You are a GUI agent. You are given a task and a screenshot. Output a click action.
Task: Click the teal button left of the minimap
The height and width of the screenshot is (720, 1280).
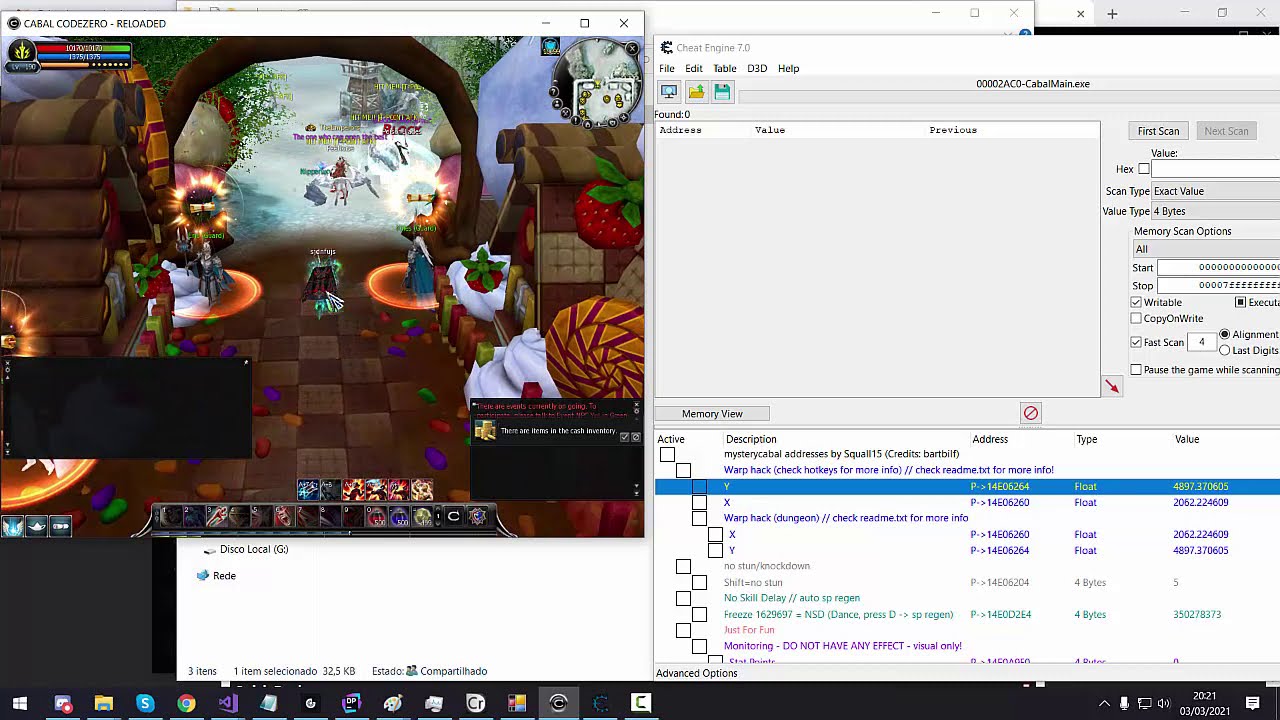pos(550,47)
